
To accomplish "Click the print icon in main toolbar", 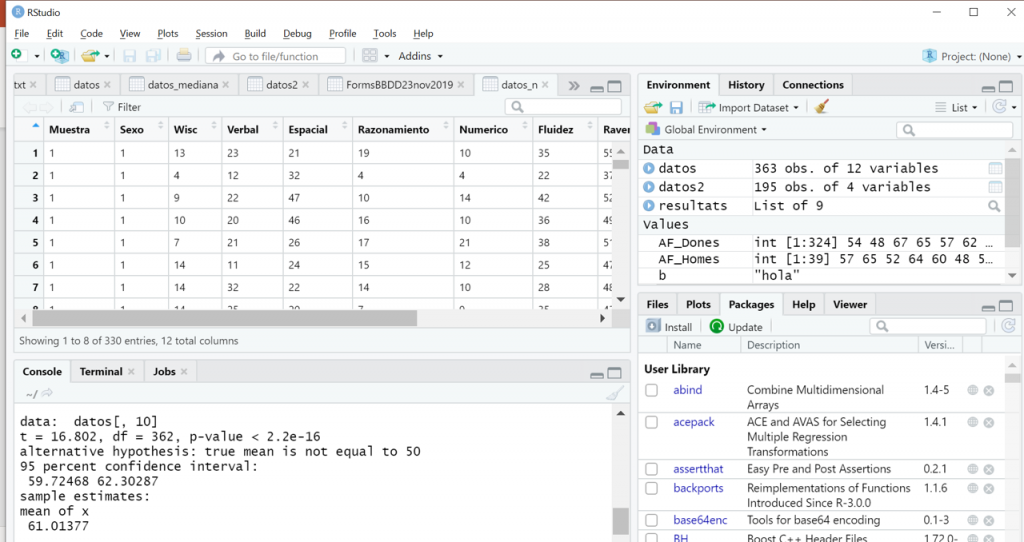I will click(184, 56).
